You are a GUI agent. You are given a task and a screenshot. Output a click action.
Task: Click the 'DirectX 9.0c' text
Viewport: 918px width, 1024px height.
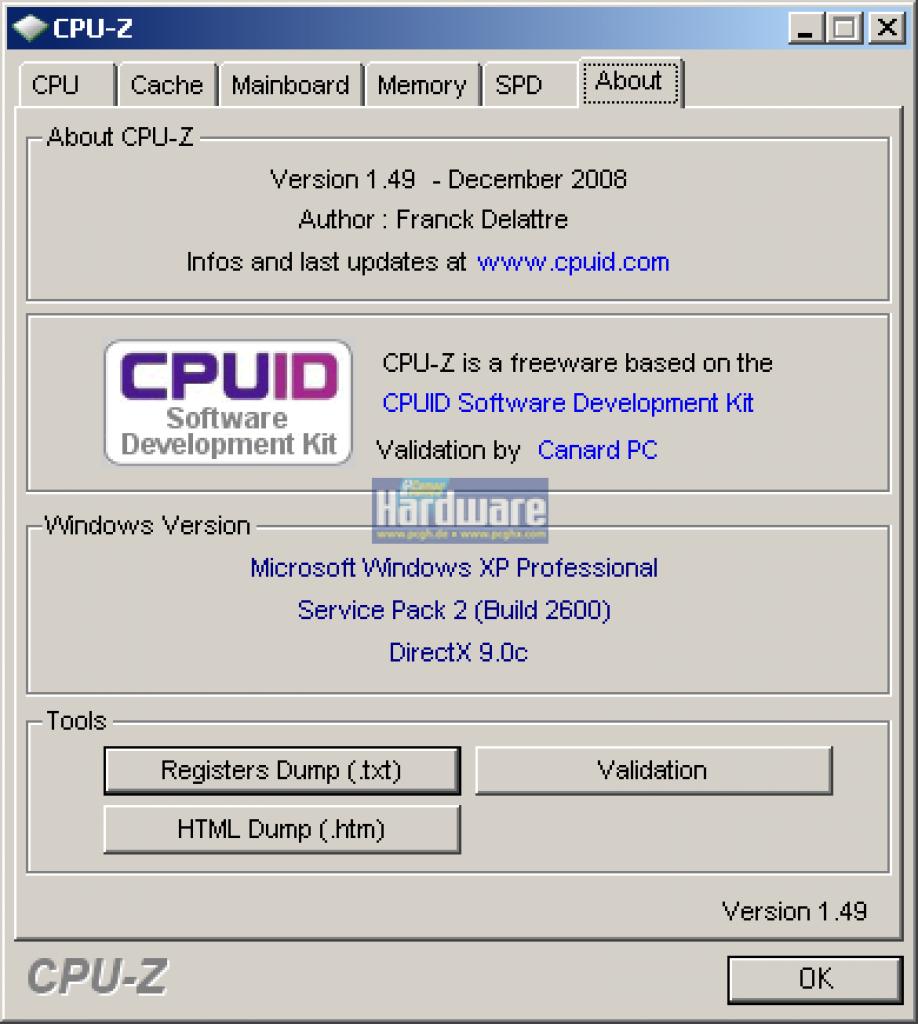pos(458,652)
